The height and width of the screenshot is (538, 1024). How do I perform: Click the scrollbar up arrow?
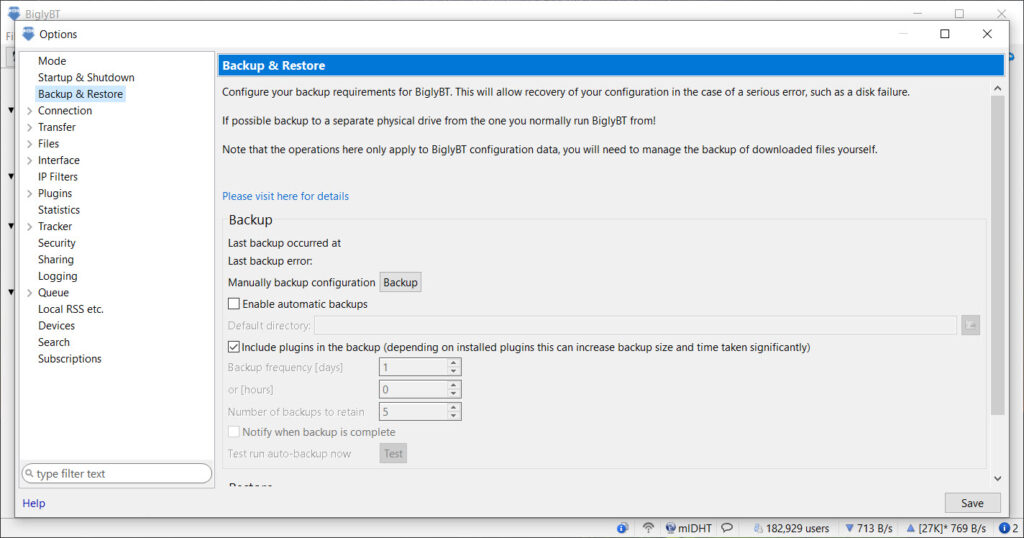click(997, 88)
